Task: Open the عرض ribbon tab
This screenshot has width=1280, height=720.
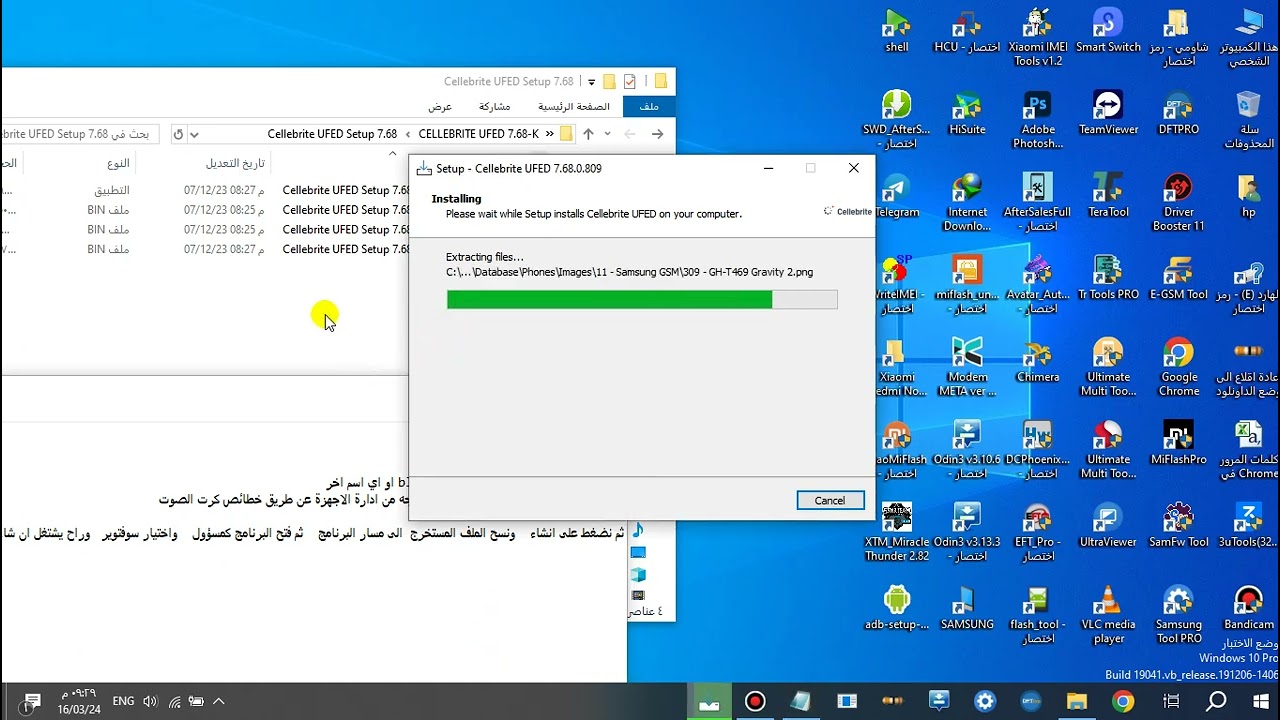Action: coord(440,106)
